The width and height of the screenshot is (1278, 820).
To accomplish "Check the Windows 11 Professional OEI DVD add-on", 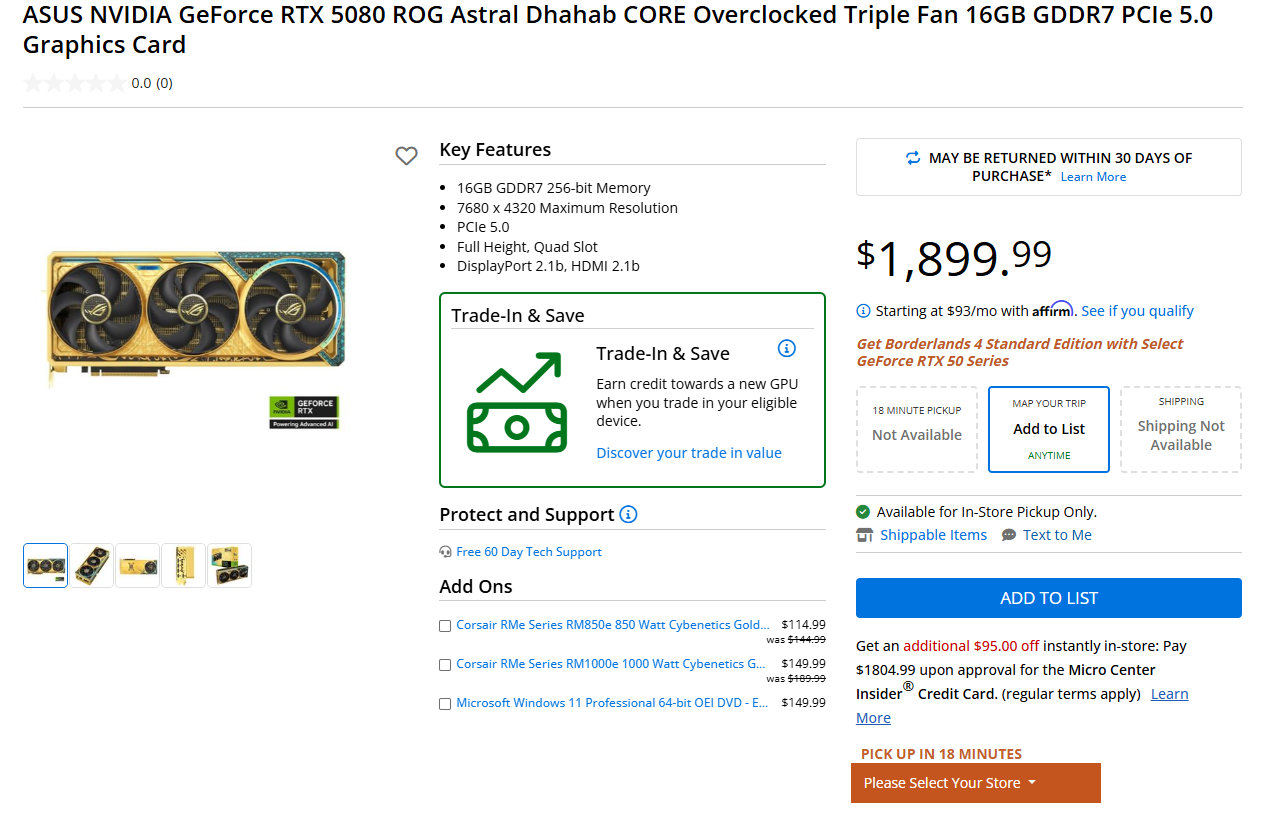I will tap(445, 703).
